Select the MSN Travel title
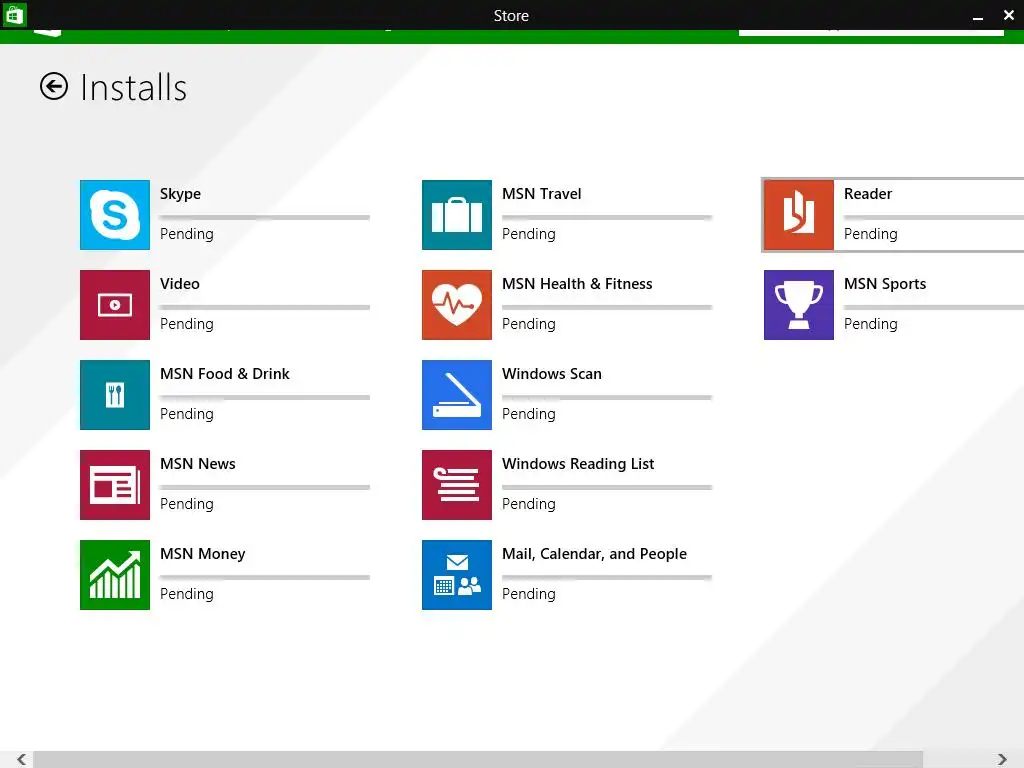 [541, 194]
